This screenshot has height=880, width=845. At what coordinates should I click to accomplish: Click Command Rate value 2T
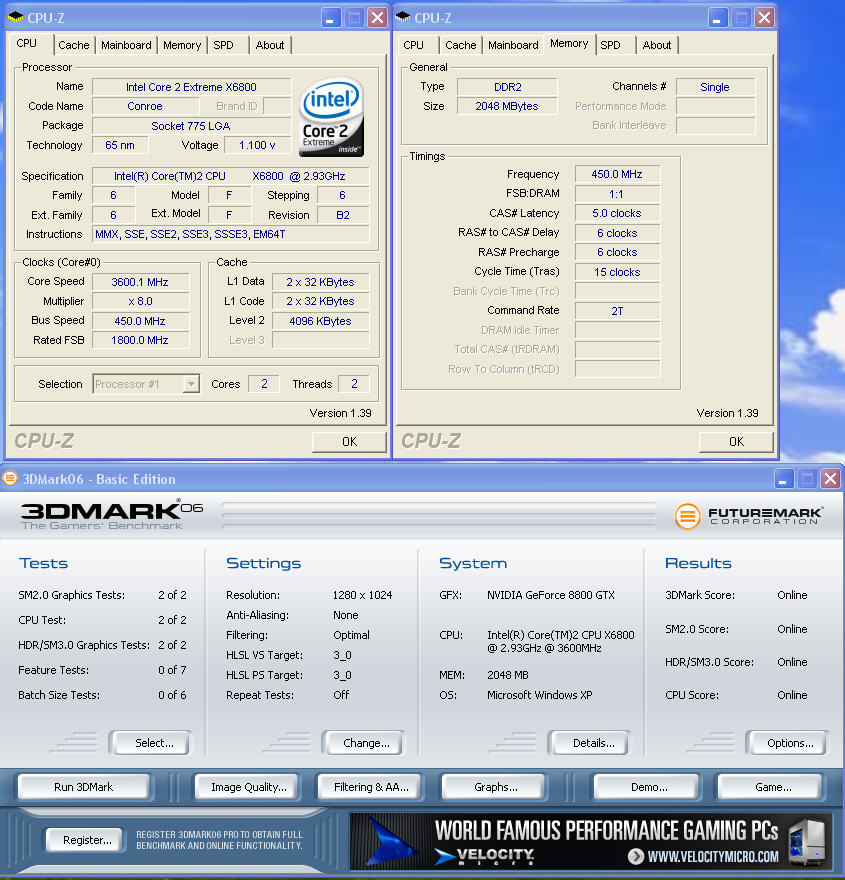(x=617, y=311)
